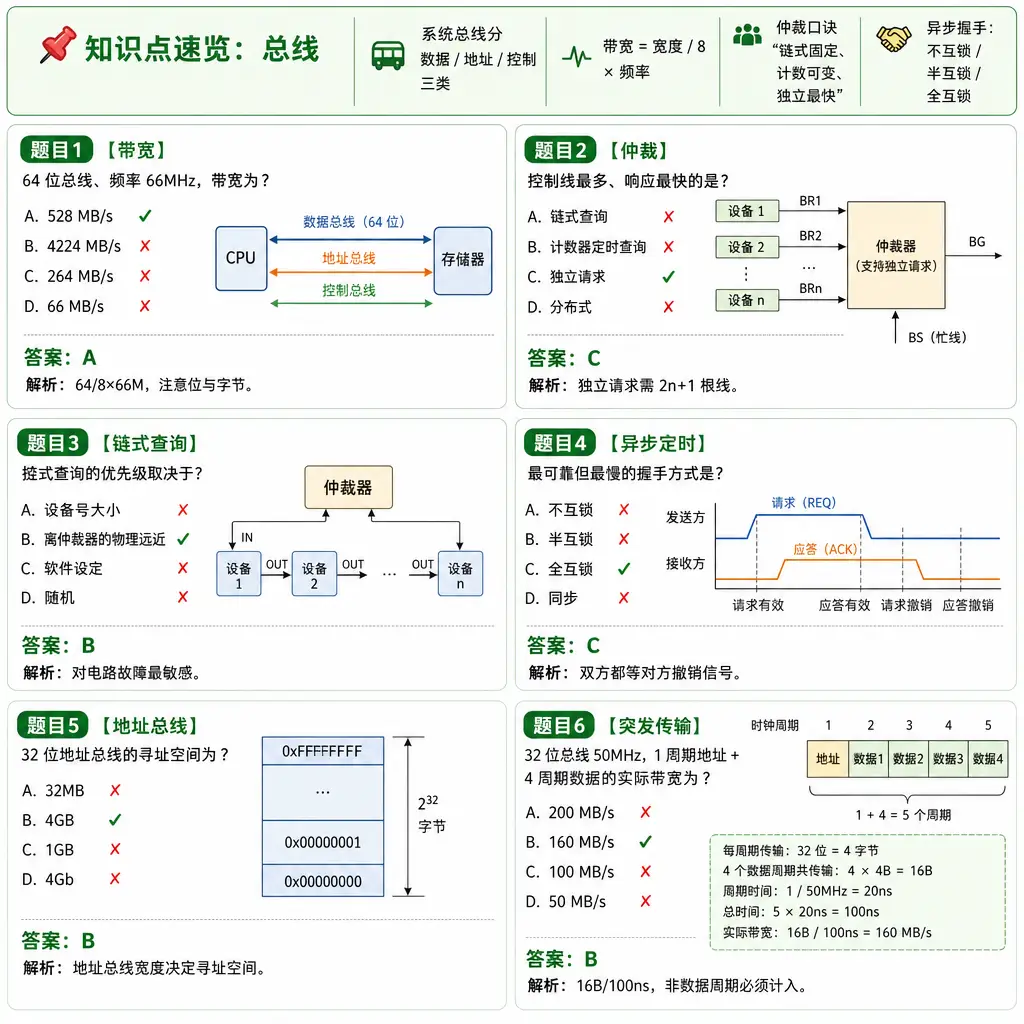The image size is (1024, 1024).
Task: Click the 仲裁器（支持独立请求）box
Action: click(x=896, y=255)
